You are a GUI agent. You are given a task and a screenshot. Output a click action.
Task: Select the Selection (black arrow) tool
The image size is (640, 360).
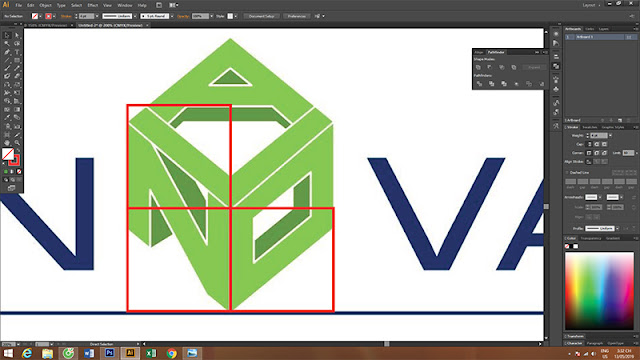(7, 36)
